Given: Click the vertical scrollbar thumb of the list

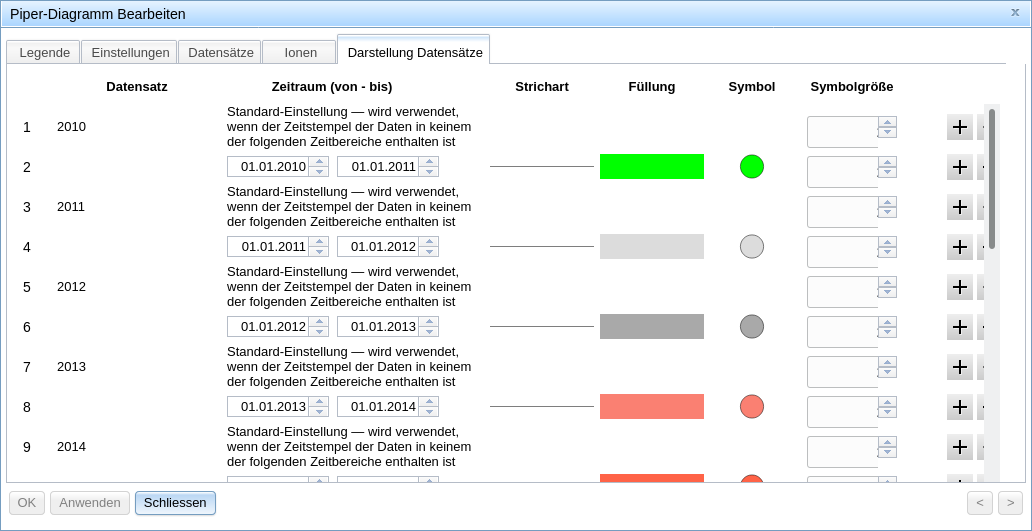Looking at the screenshot, I should [x=992, y=179].
